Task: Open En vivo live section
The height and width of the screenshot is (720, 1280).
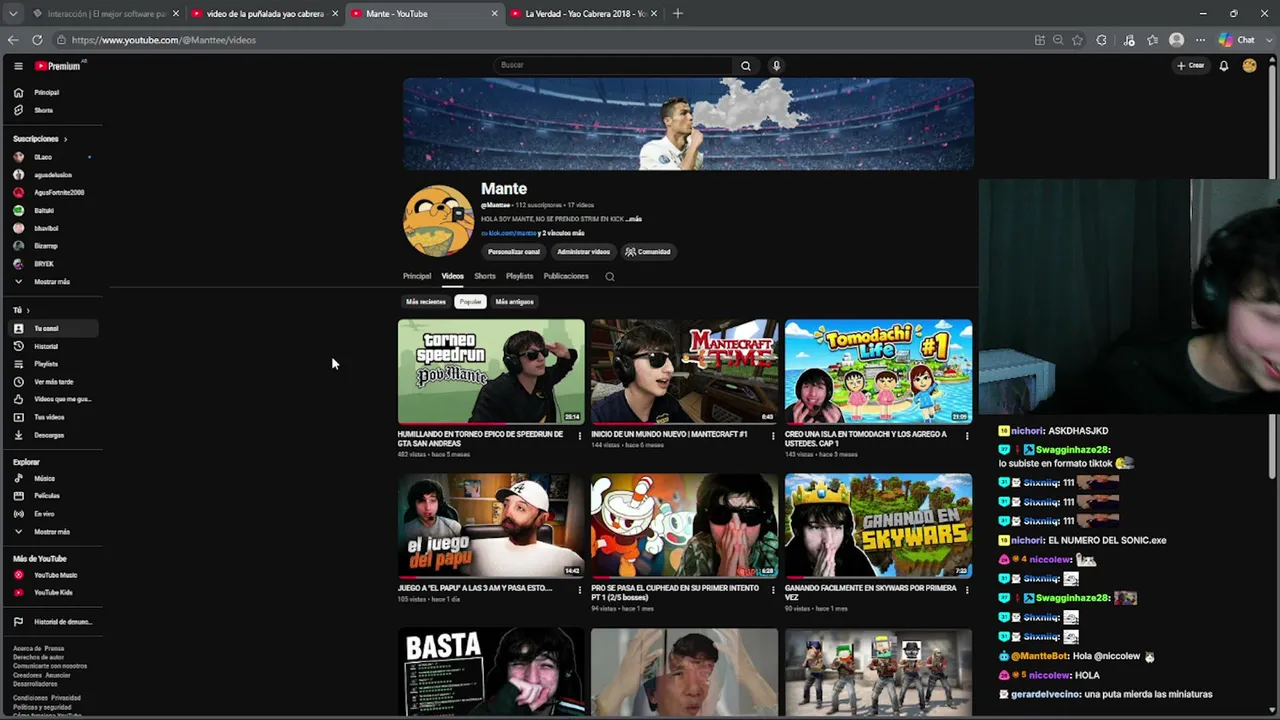Action: click(x=44, y=514)
